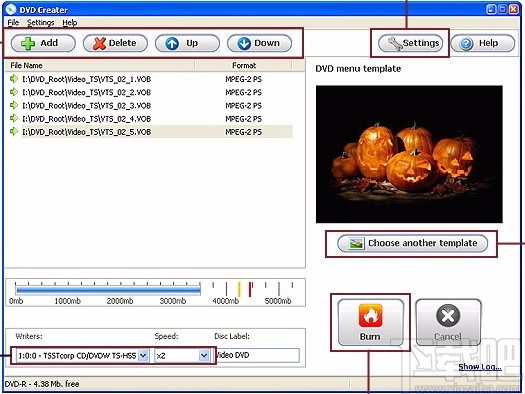
Task: Click the red capacity limit marker on gauge
Action: pyautogui.click(x=250, y=289)
